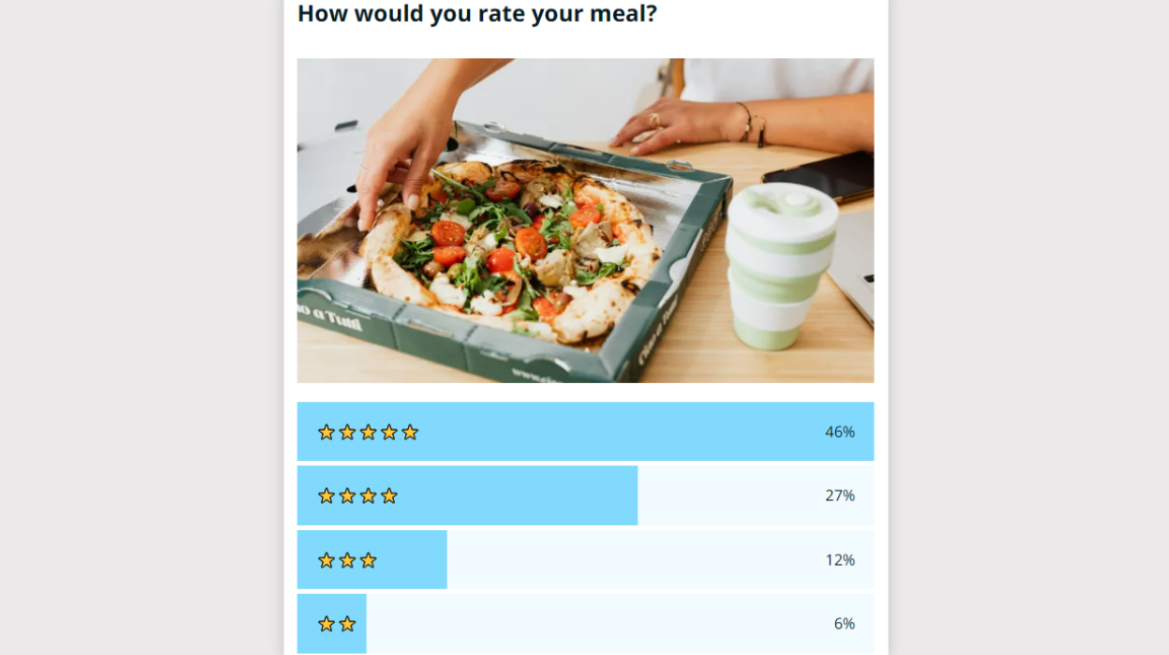This screenshot has height=655, width=1169.
Task: Click the second star in the four-star rating
Action: [x=347, y=495]
